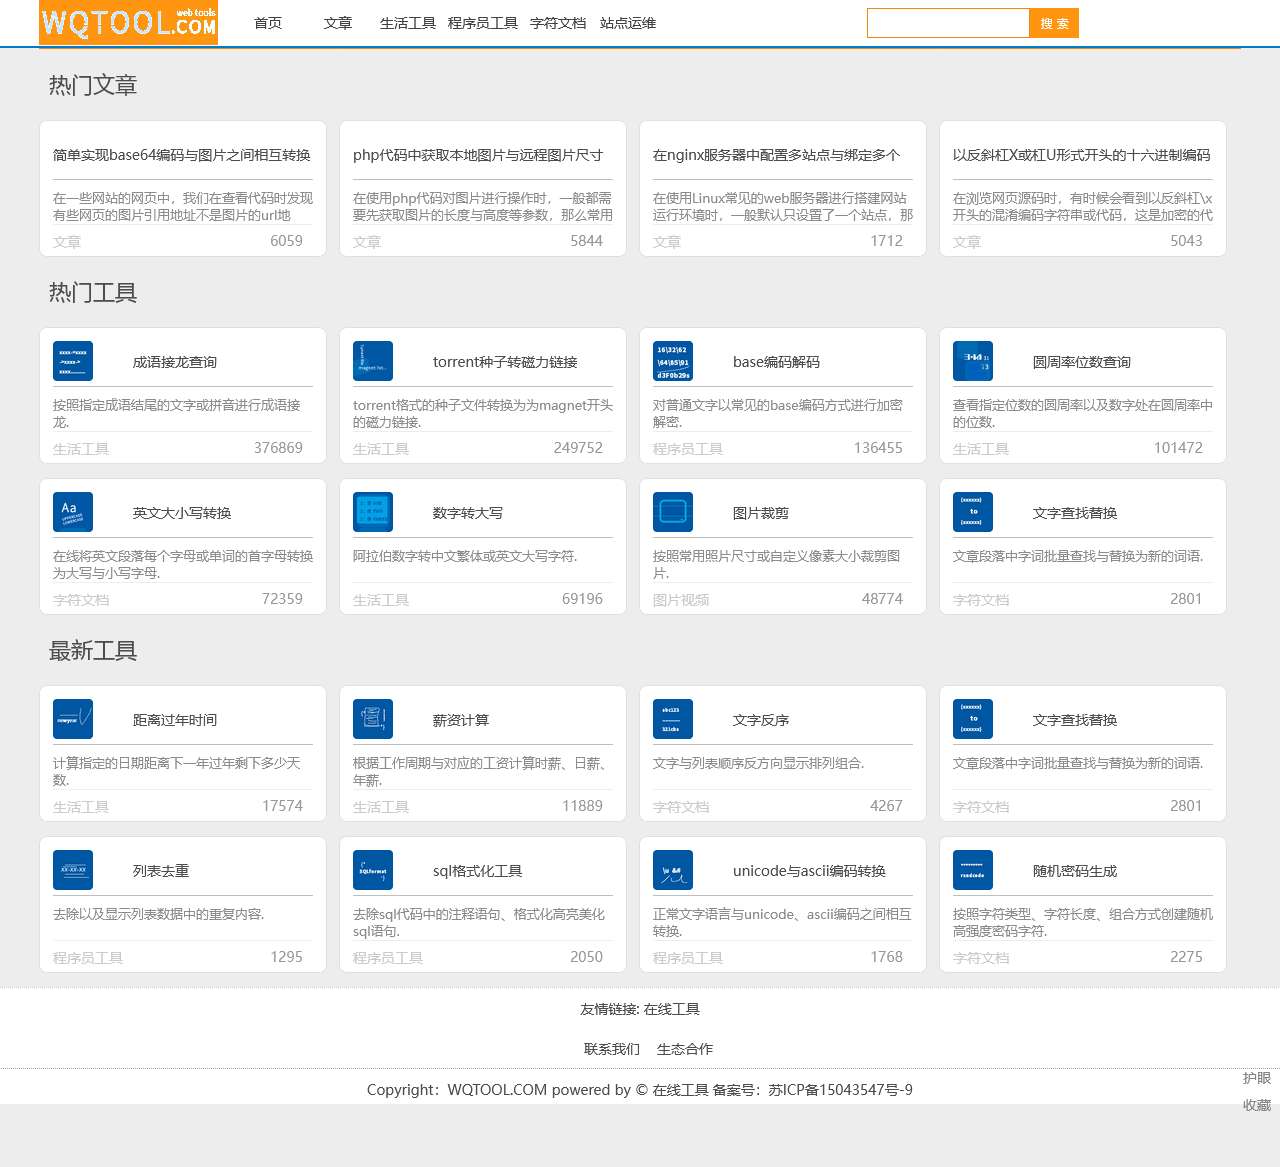Screen dimensions: 1280x1167
Task: Click the WQTOOL.COM web tools logo
Action: coord(128,23)
